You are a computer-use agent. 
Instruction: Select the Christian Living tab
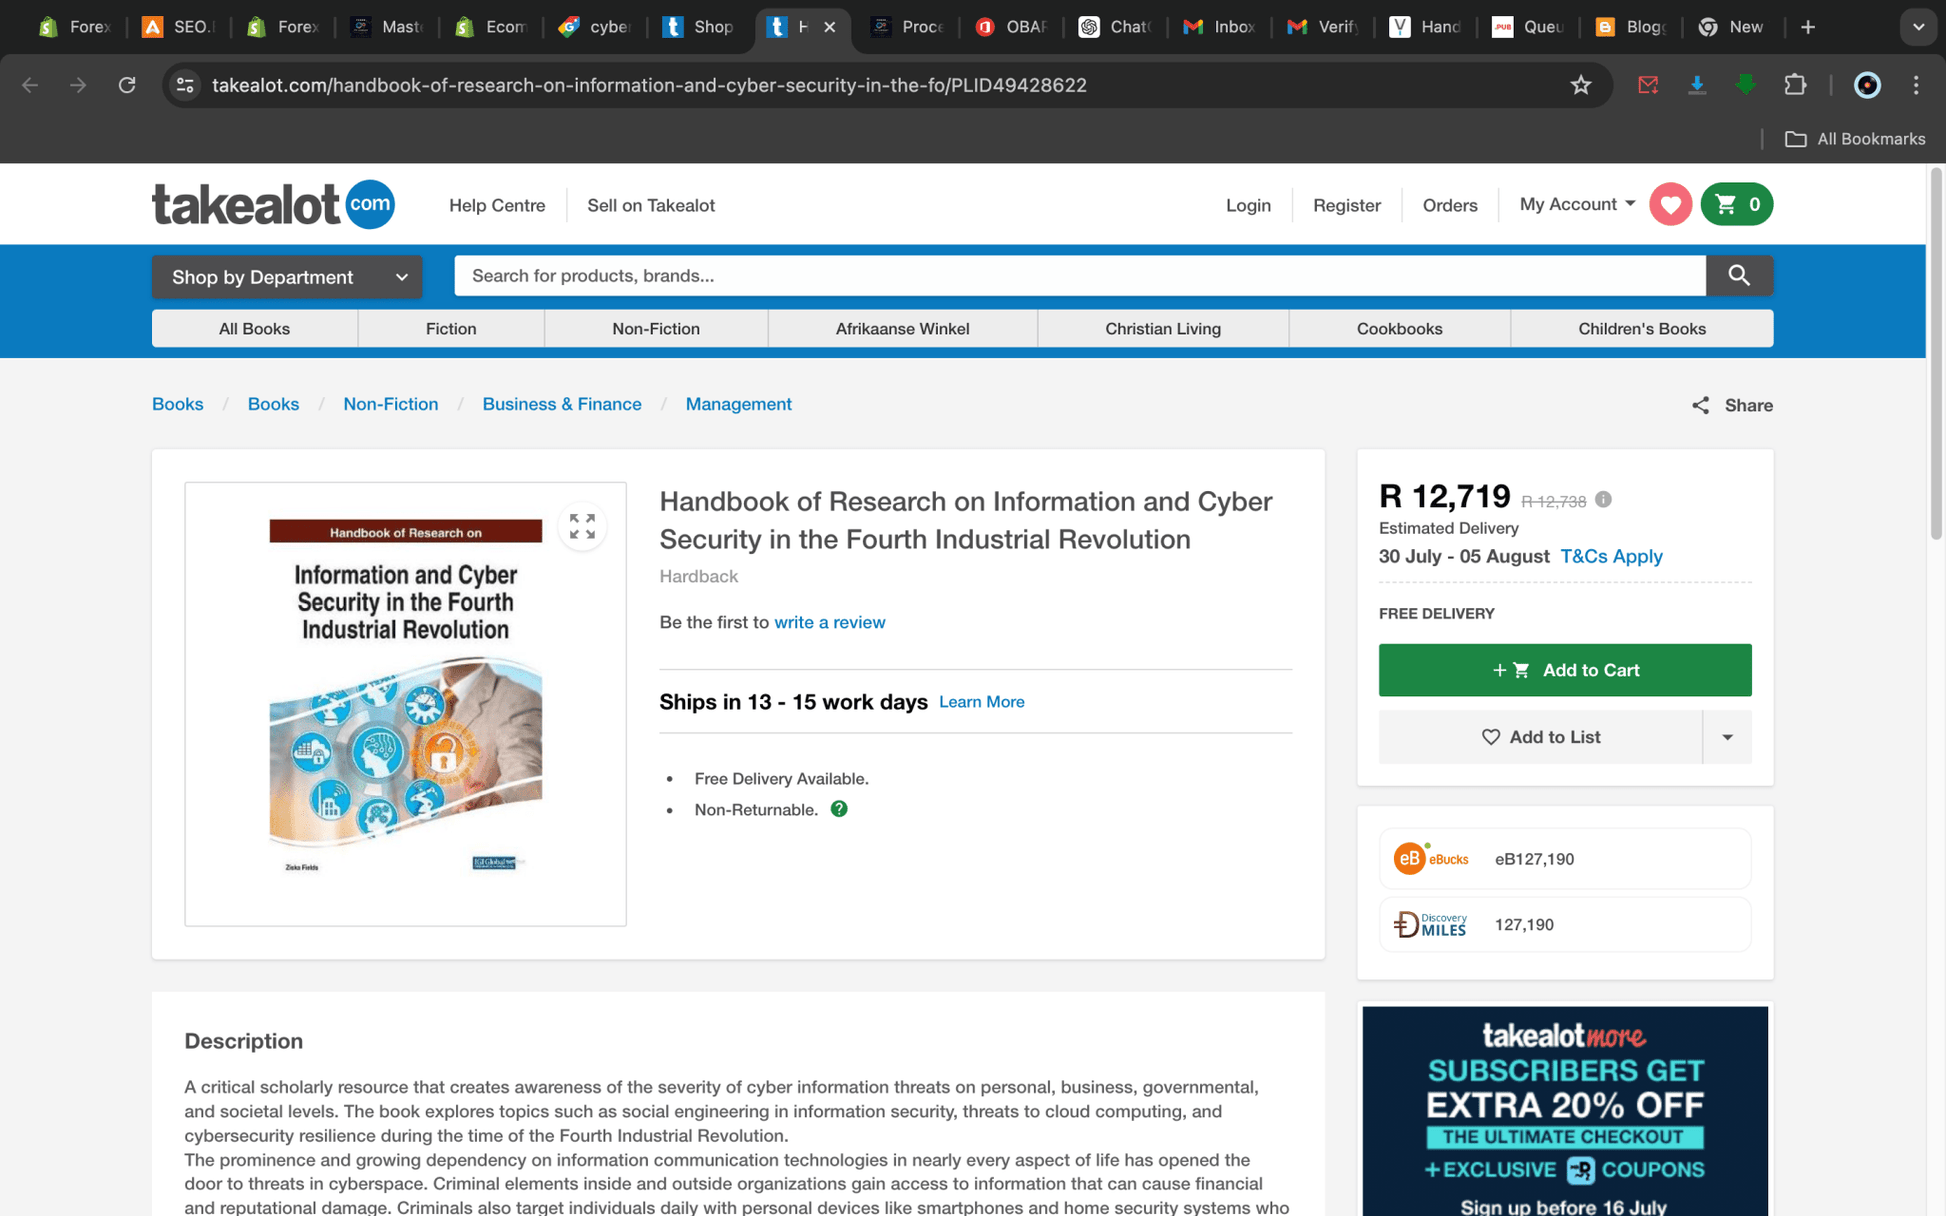tap(1163, 328)
